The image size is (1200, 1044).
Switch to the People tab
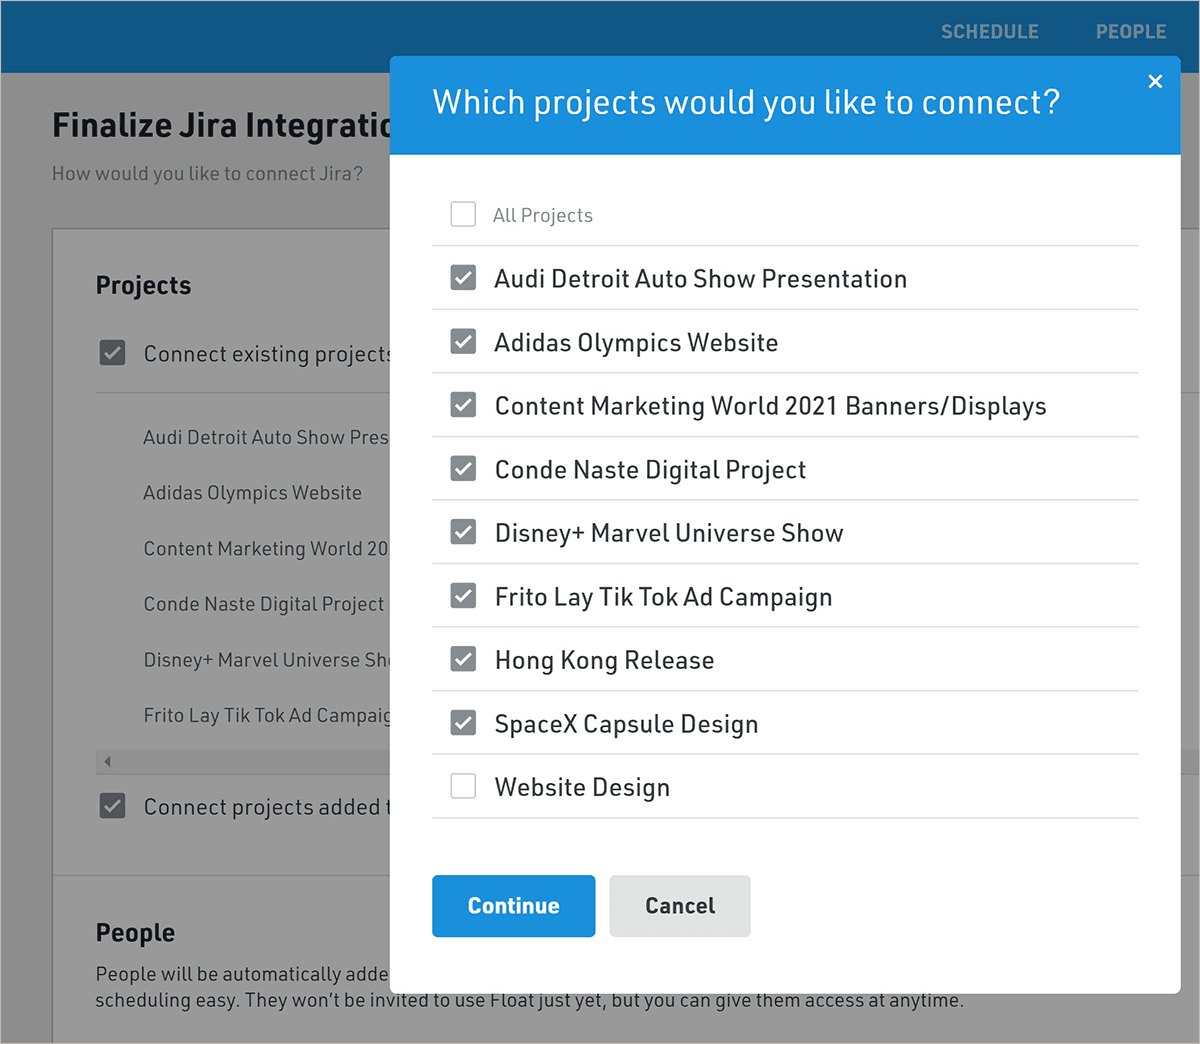point(1130,32)
